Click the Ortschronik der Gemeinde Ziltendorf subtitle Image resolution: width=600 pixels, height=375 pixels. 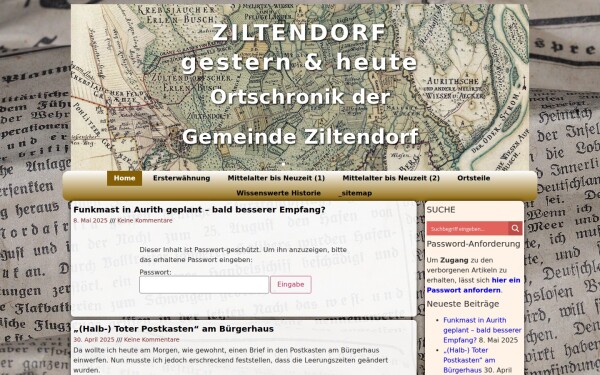pos(300,117)
